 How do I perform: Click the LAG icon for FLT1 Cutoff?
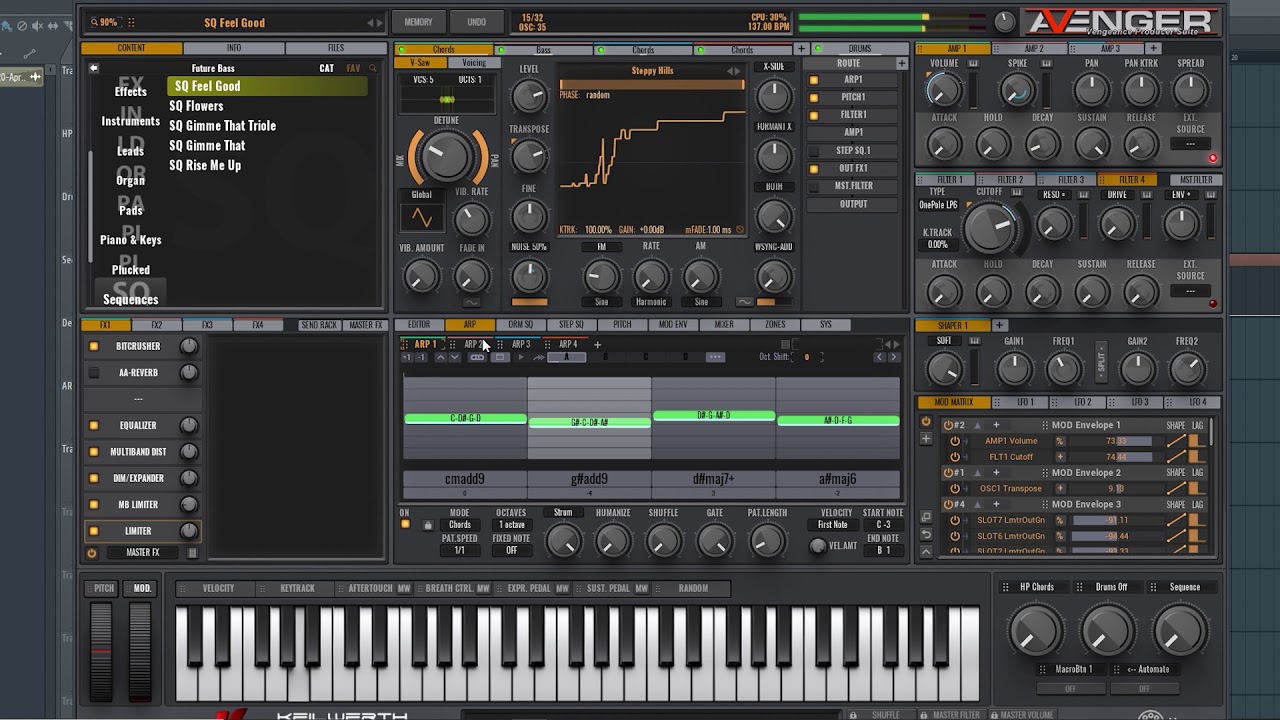point(1197,457)
